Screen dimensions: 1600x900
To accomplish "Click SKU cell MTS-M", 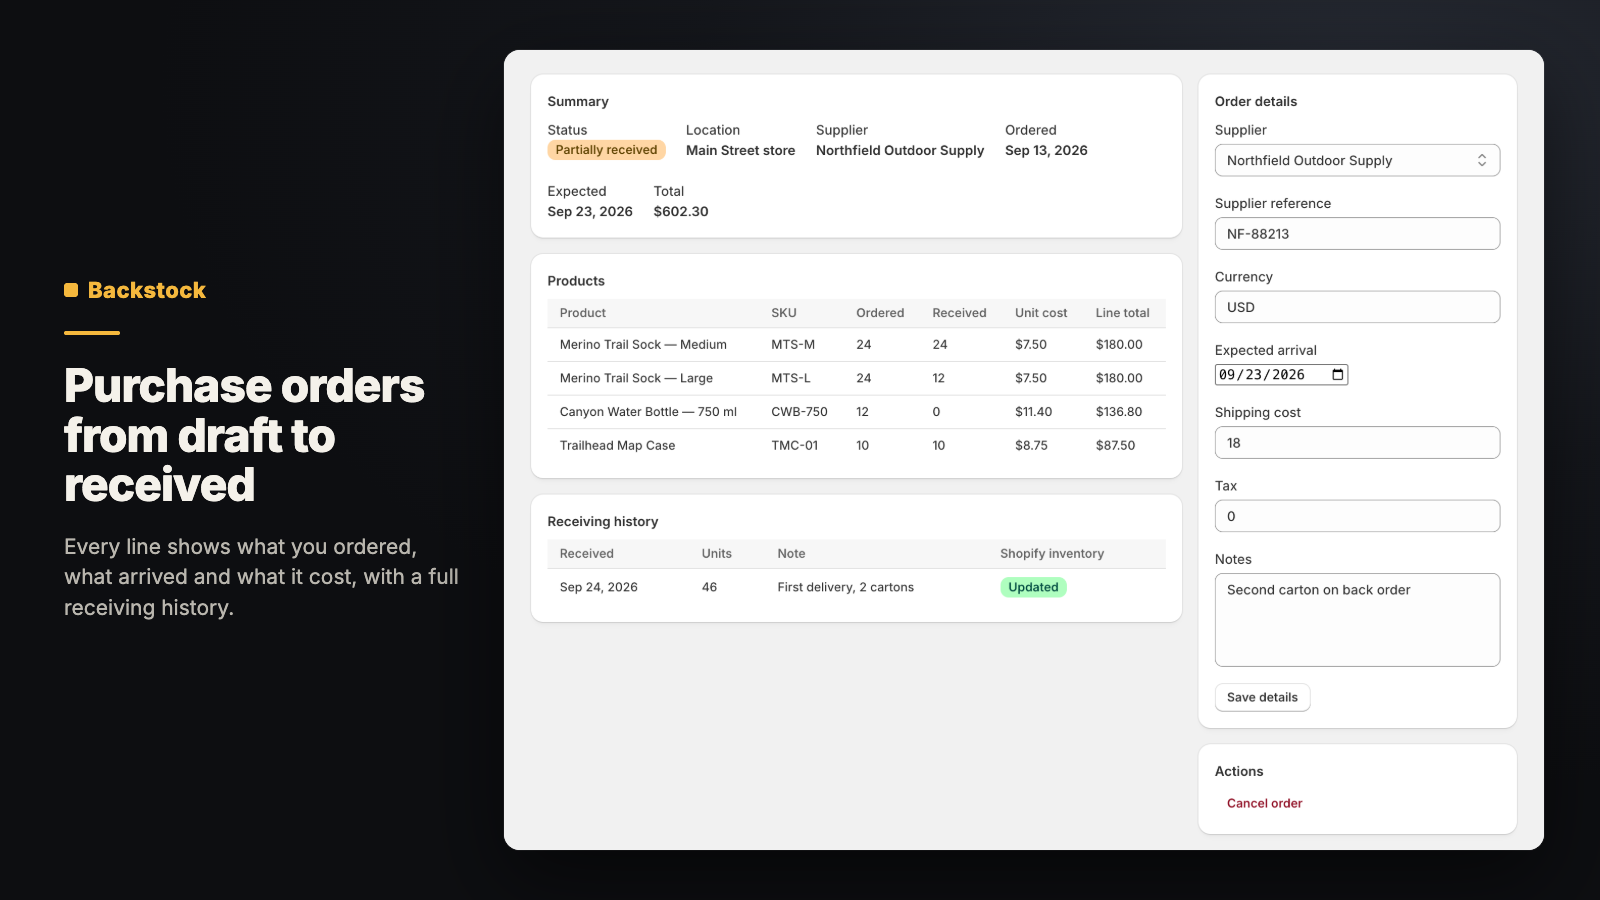I will (793, 345).
